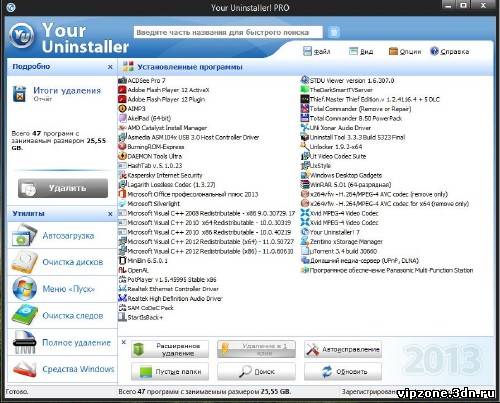Click the Итоги удаления report icon
500x403 pixels.
tap(20, 94)
